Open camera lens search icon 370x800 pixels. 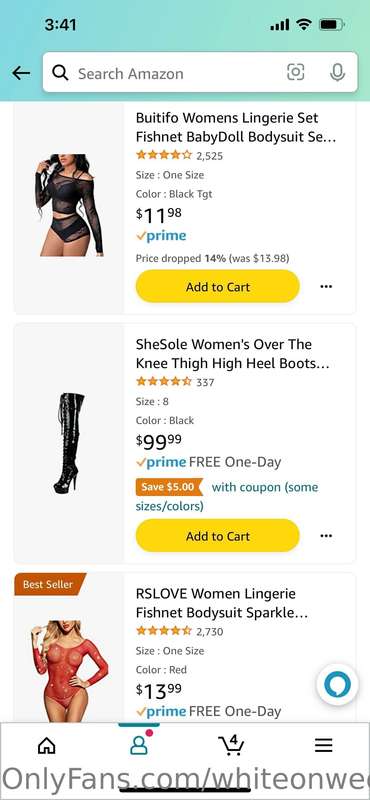point(295,72)
